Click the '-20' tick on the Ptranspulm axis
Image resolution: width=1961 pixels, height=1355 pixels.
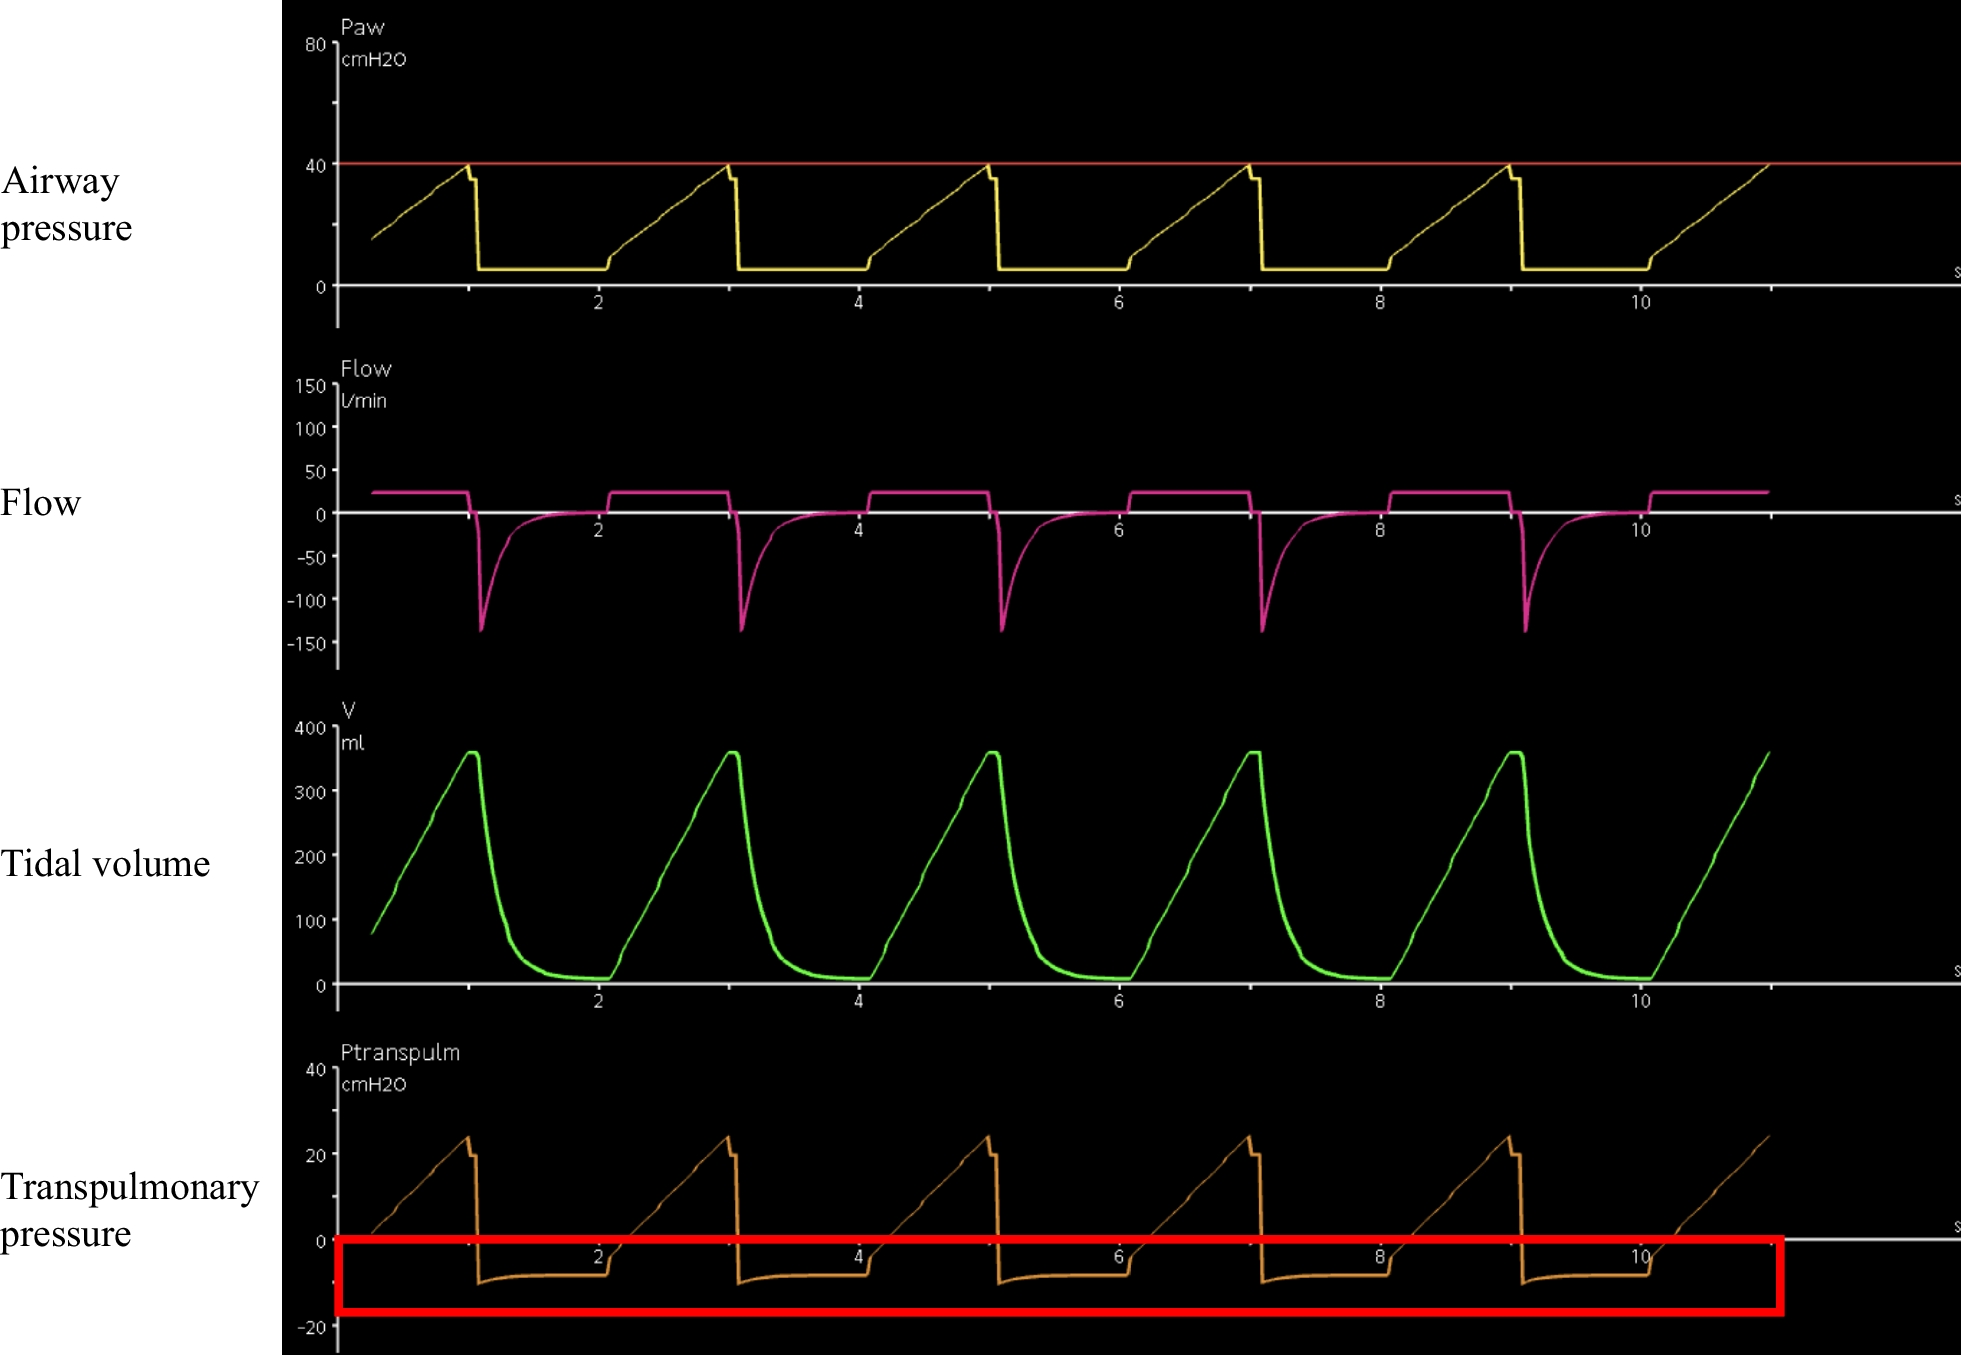[311, 1328]
